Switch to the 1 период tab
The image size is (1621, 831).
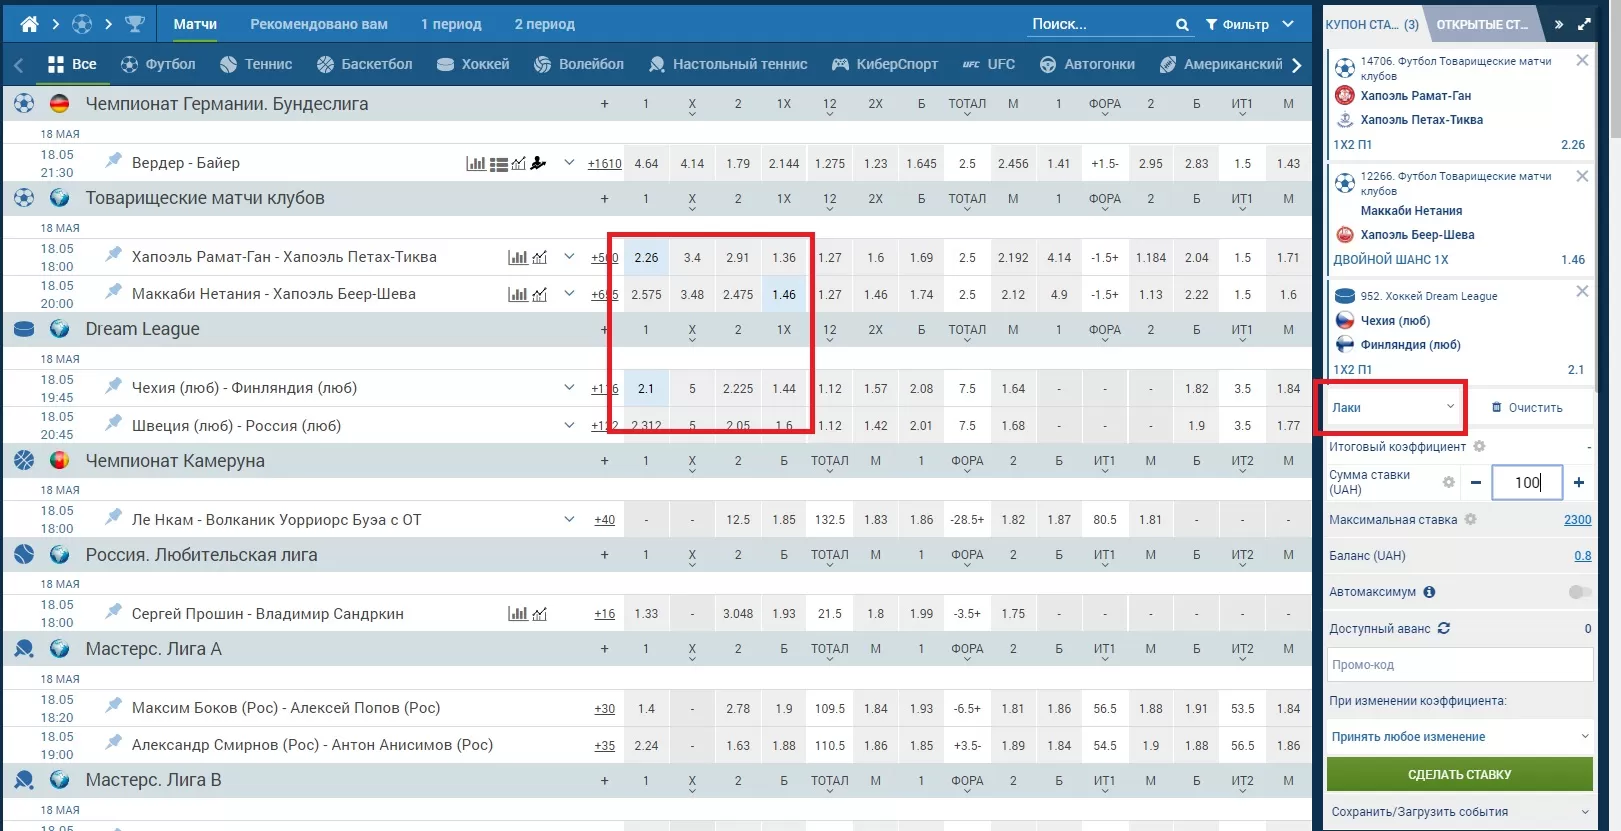451,24
